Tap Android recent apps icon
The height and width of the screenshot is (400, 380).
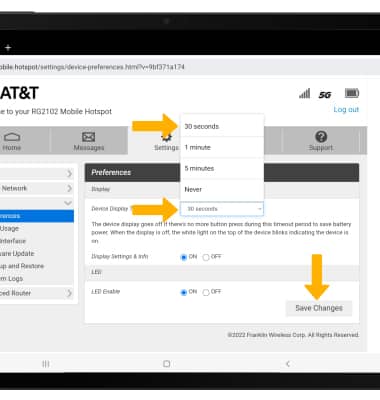coord(46,364)
